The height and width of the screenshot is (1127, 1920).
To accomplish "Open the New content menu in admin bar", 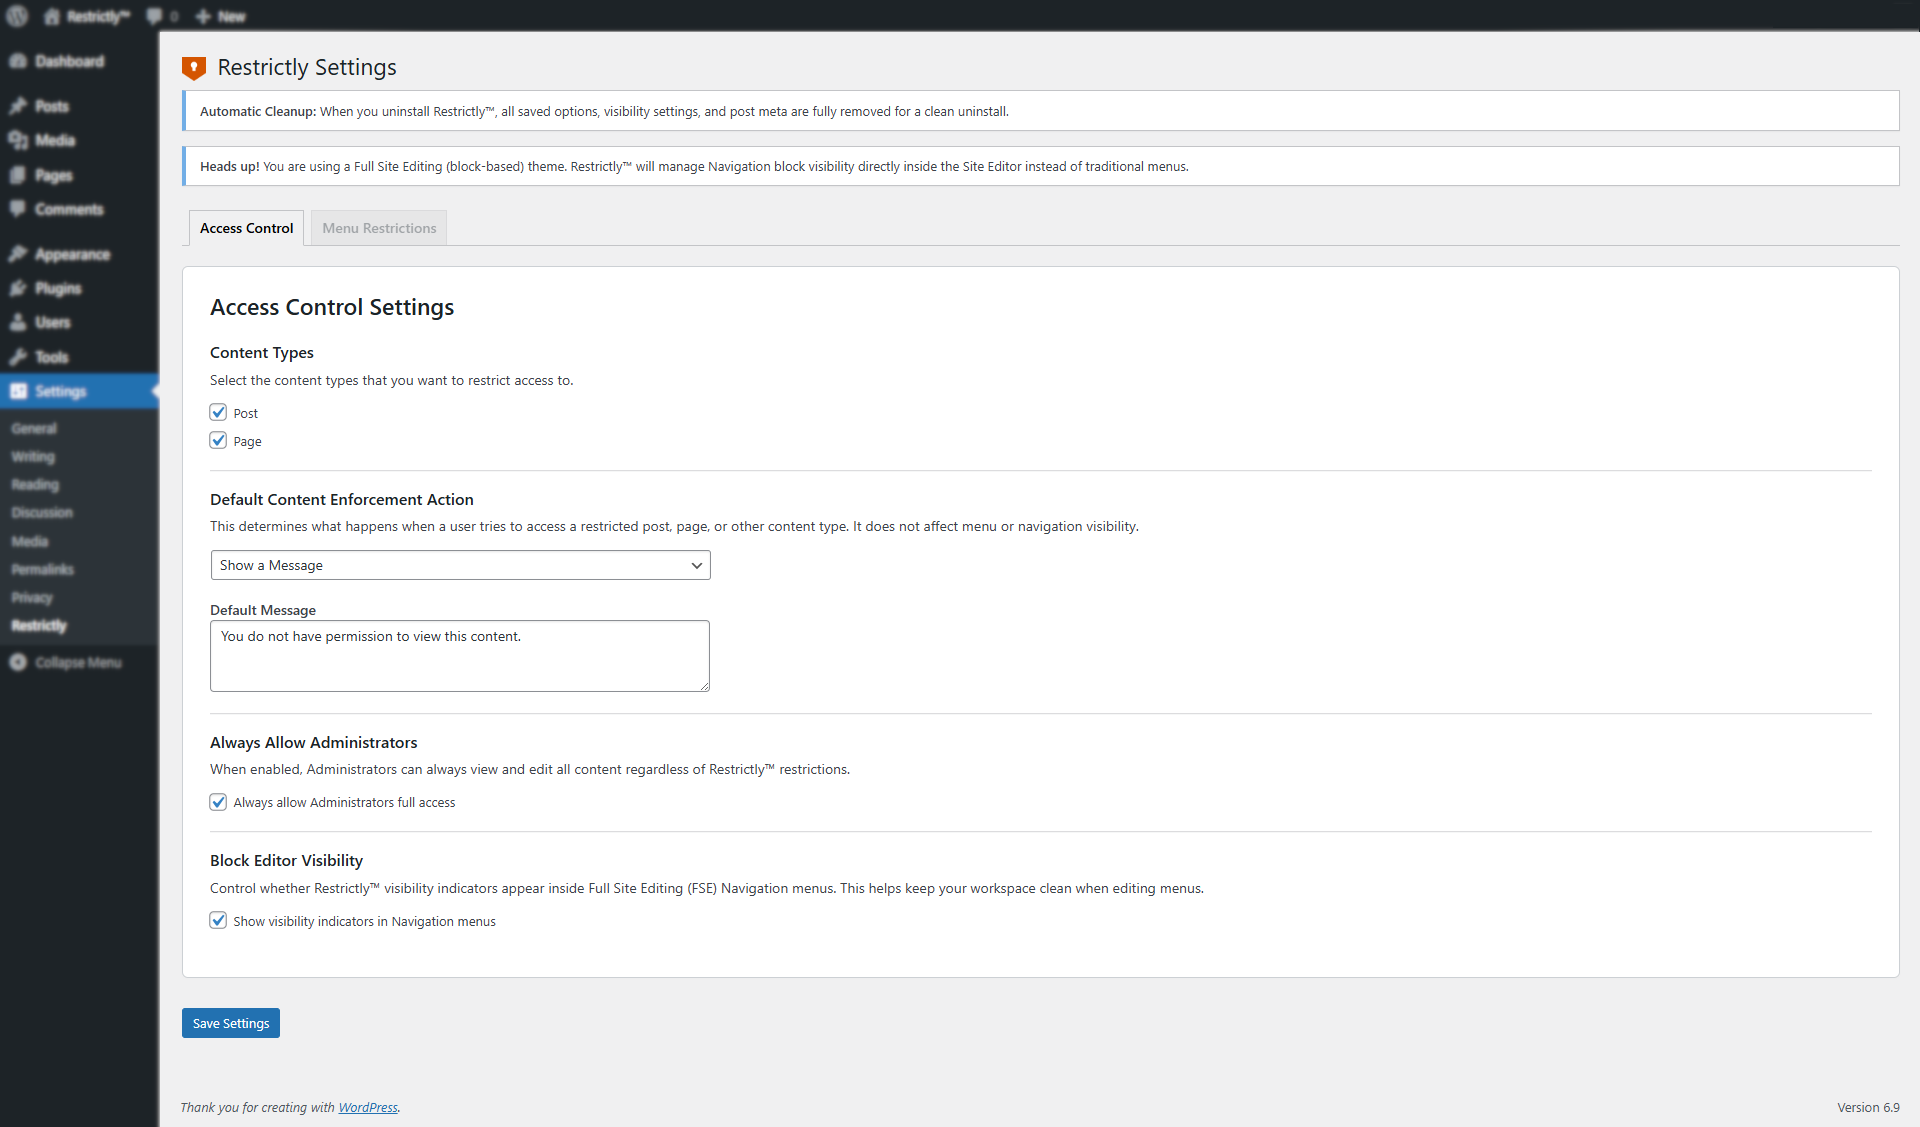I will [x=221, y=16].
